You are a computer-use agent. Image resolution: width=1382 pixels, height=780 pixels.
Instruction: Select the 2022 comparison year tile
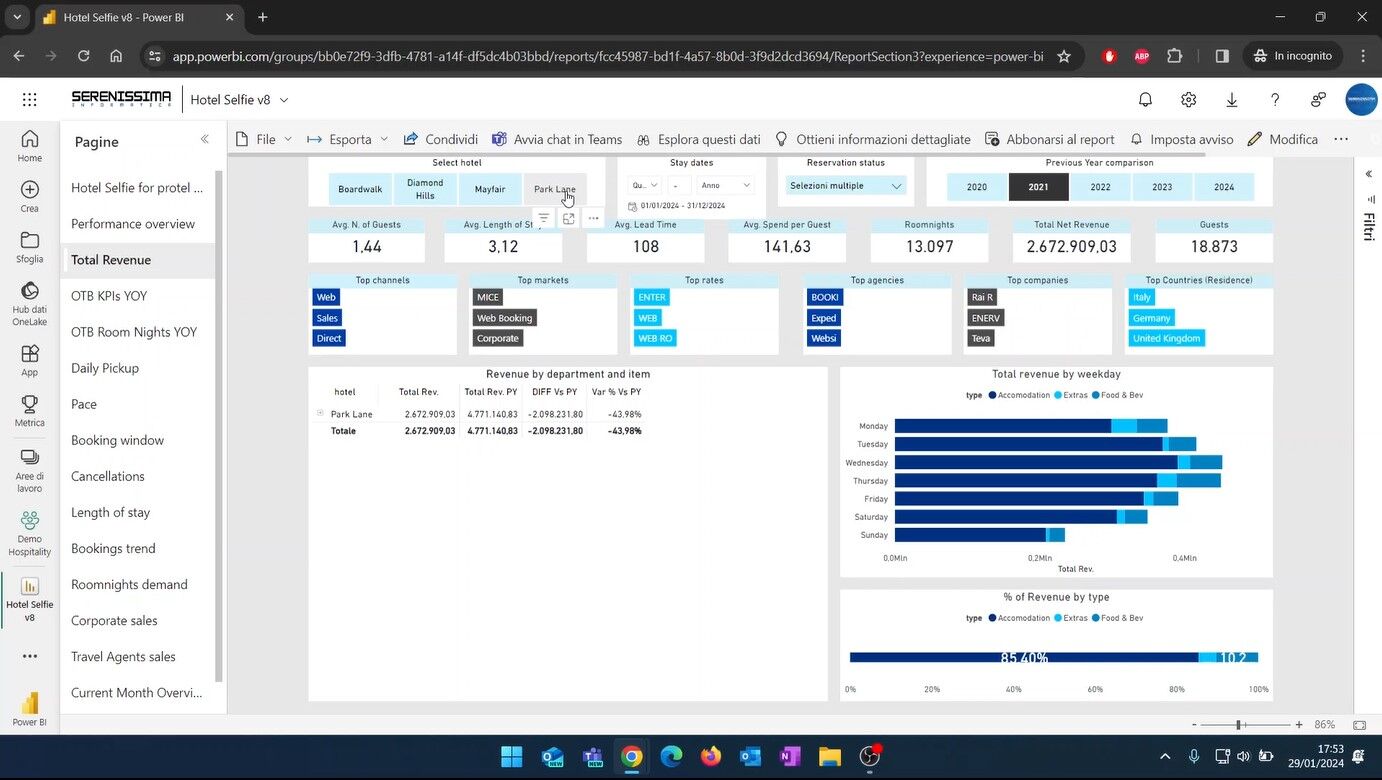point(1100,187)
